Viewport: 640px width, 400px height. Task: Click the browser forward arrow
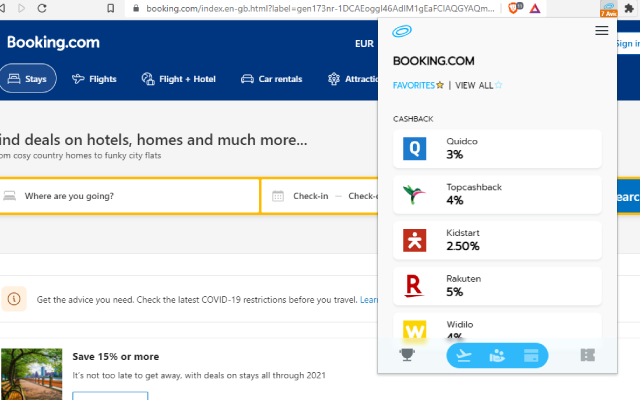tap(21, 8)
